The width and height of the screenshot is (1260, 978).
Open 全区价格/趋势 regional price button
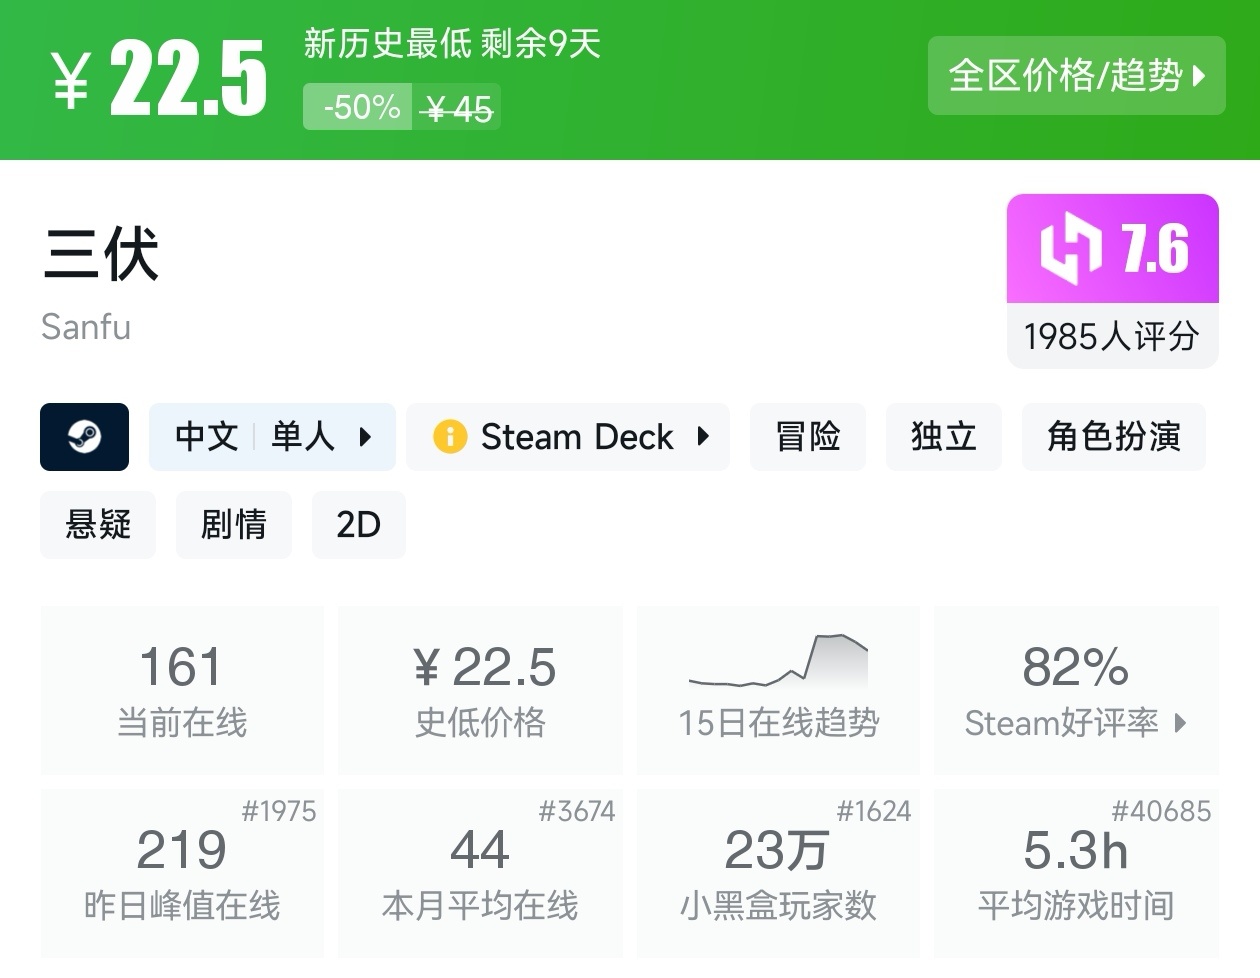[x=1076, y=76]
